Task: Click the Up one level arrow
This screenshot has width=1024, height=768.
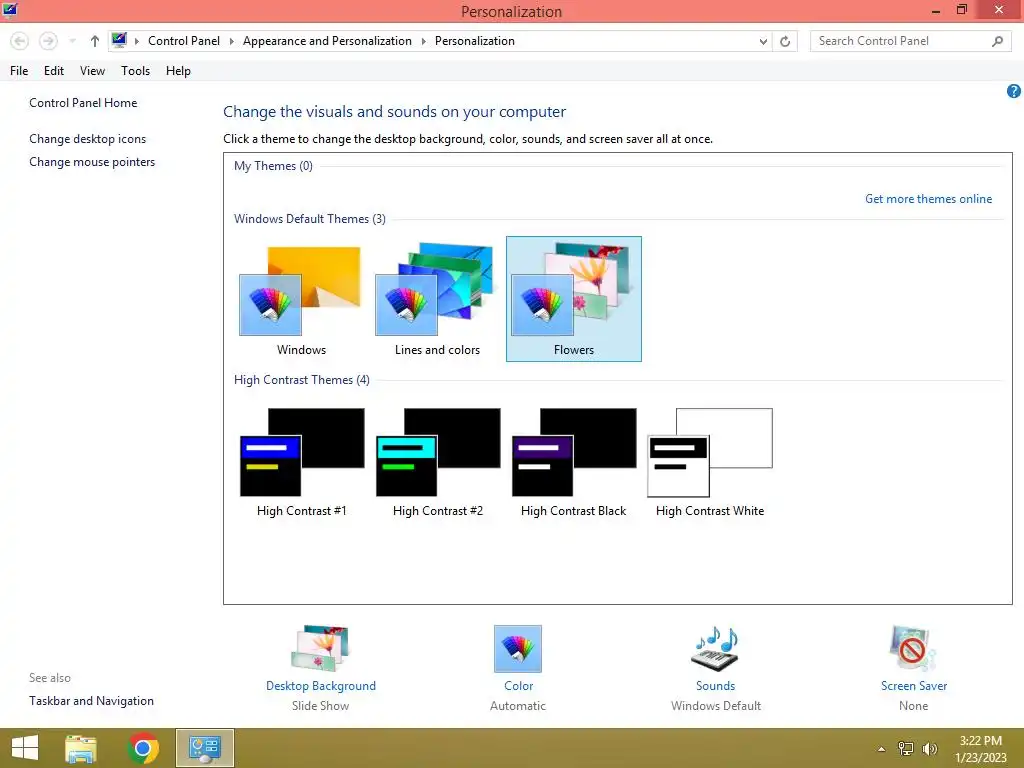Action: click(x=95, y=41)
